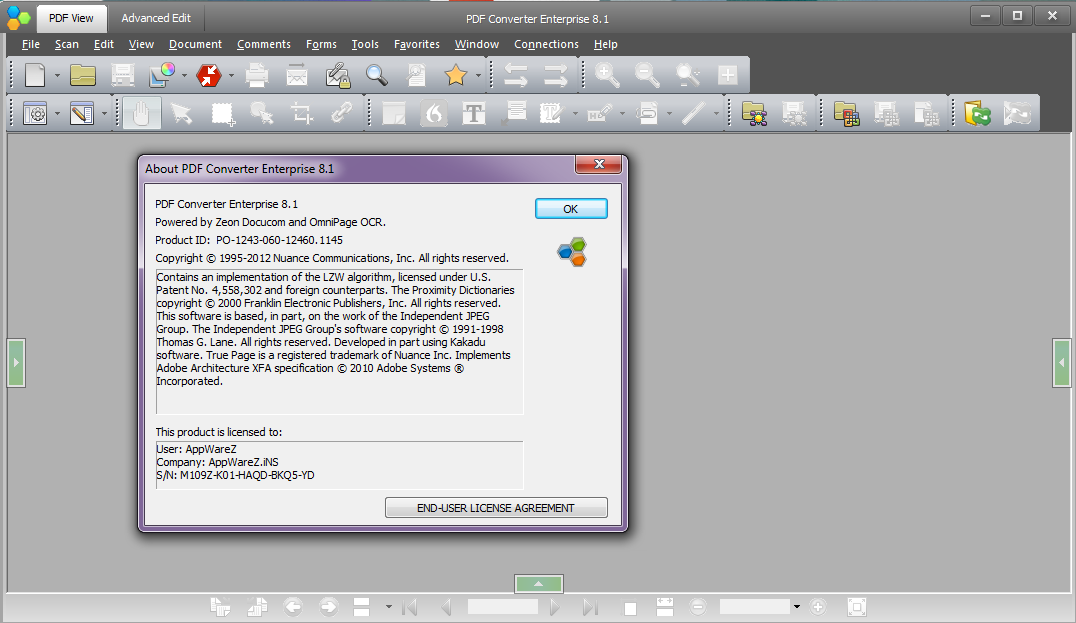
Task: Click the folder with colored Office squares icon
Action: [846, 113]
